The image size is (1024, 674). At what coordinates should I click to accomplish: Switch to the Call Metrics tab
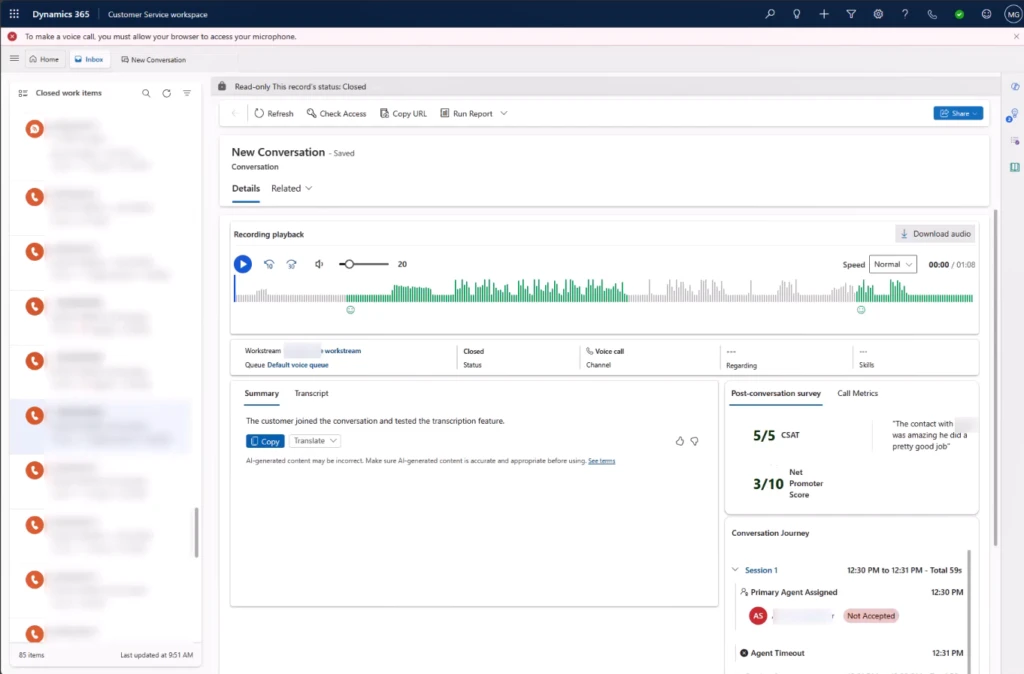856,393
